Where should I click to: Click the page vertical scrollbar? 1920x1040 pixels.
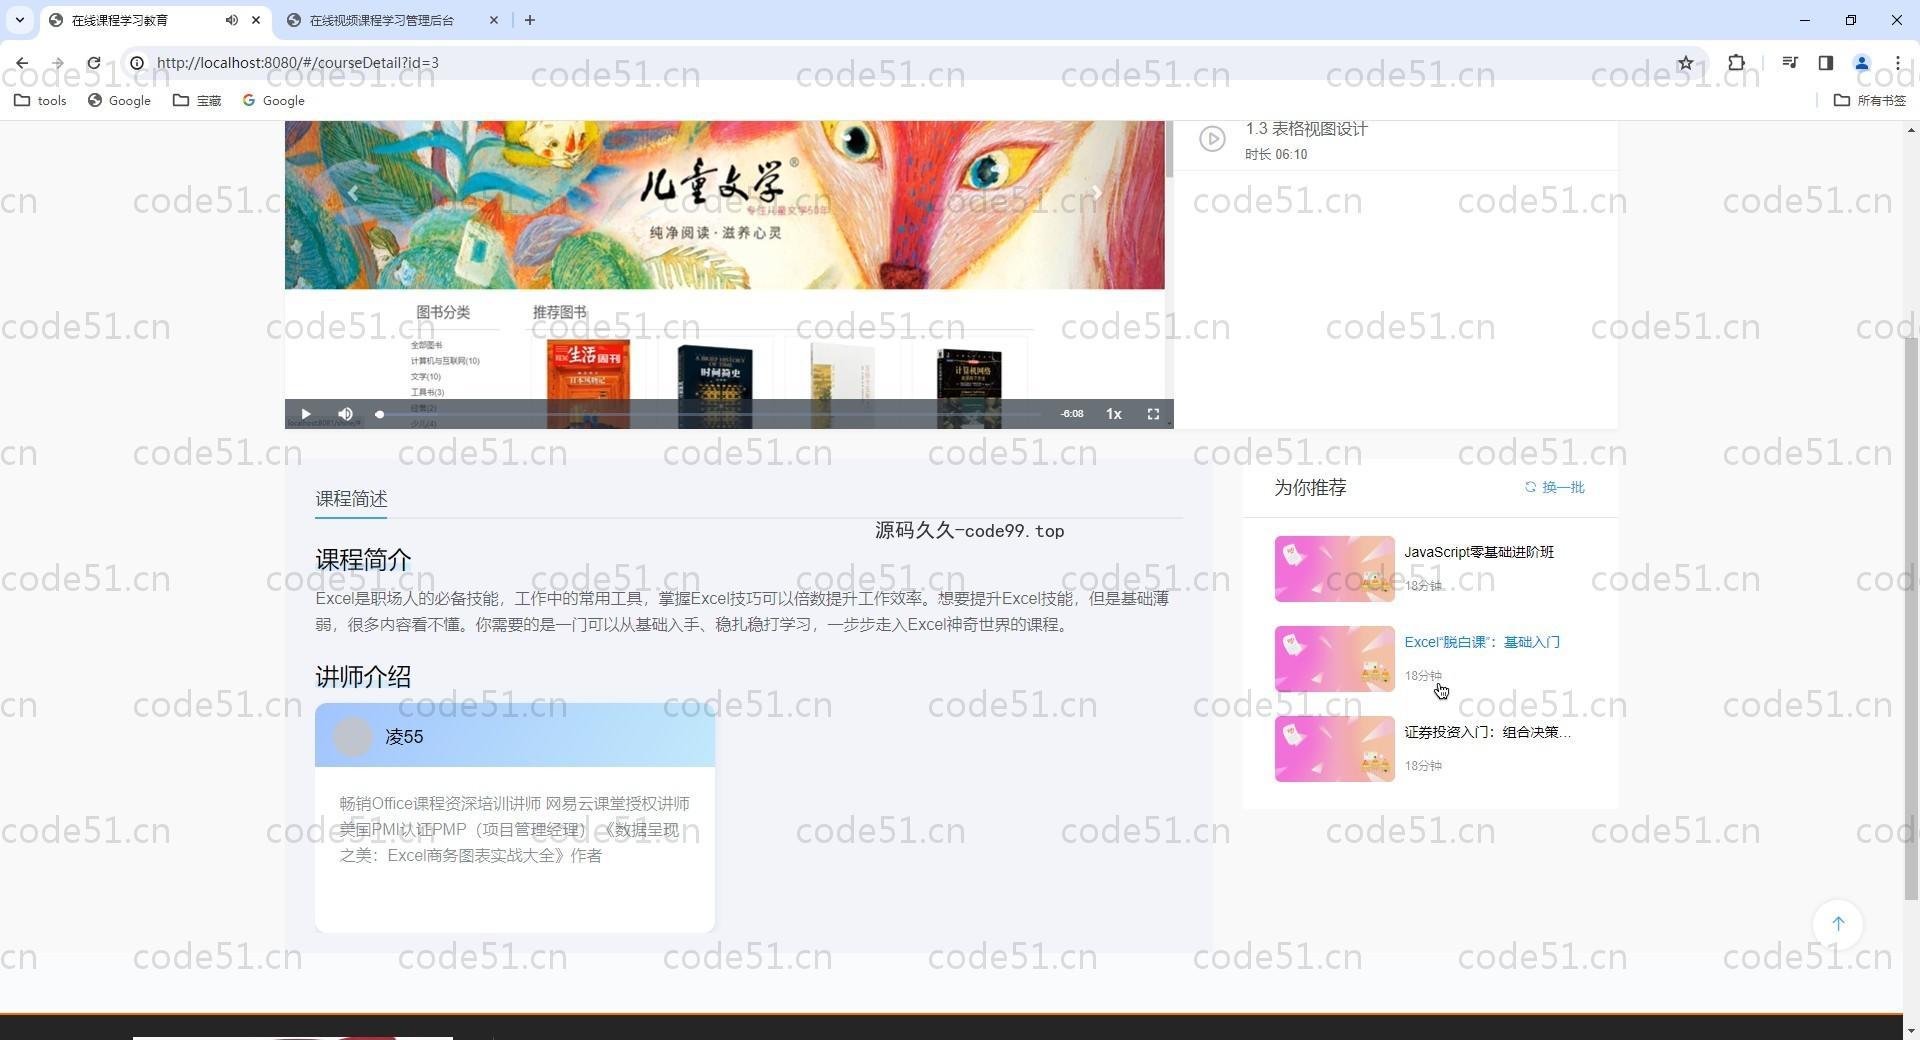tap(1911, 618)
